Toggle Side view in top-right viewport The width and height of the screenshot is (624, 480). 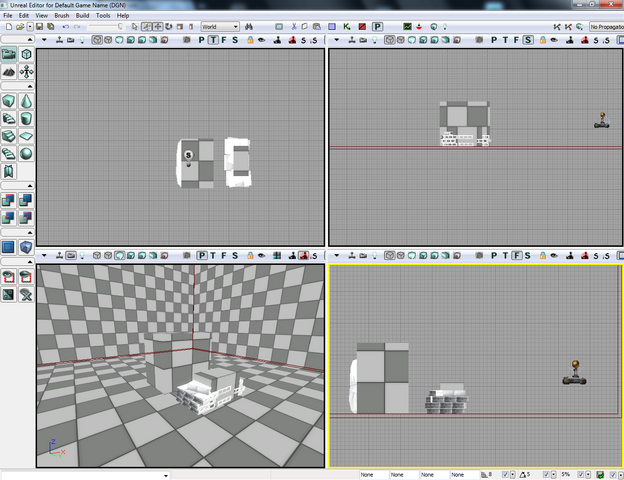[x=528, y=40]
